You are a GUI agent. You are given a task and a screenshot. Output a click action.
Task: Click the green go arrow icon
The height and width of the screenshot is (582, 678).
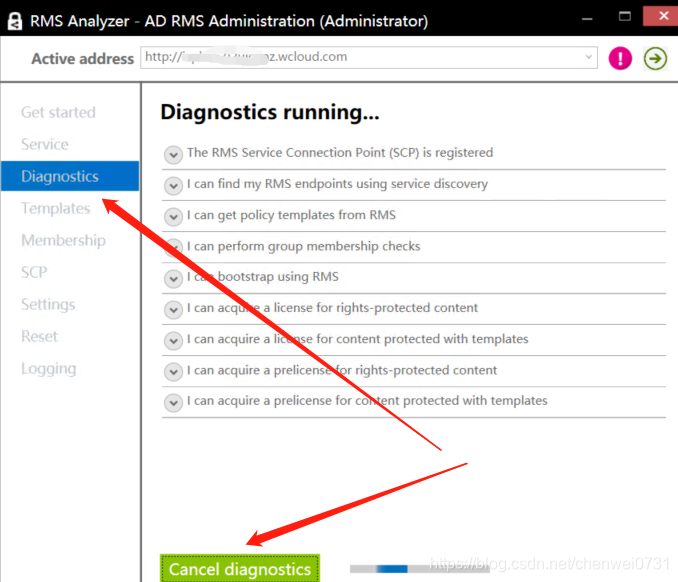655,58
